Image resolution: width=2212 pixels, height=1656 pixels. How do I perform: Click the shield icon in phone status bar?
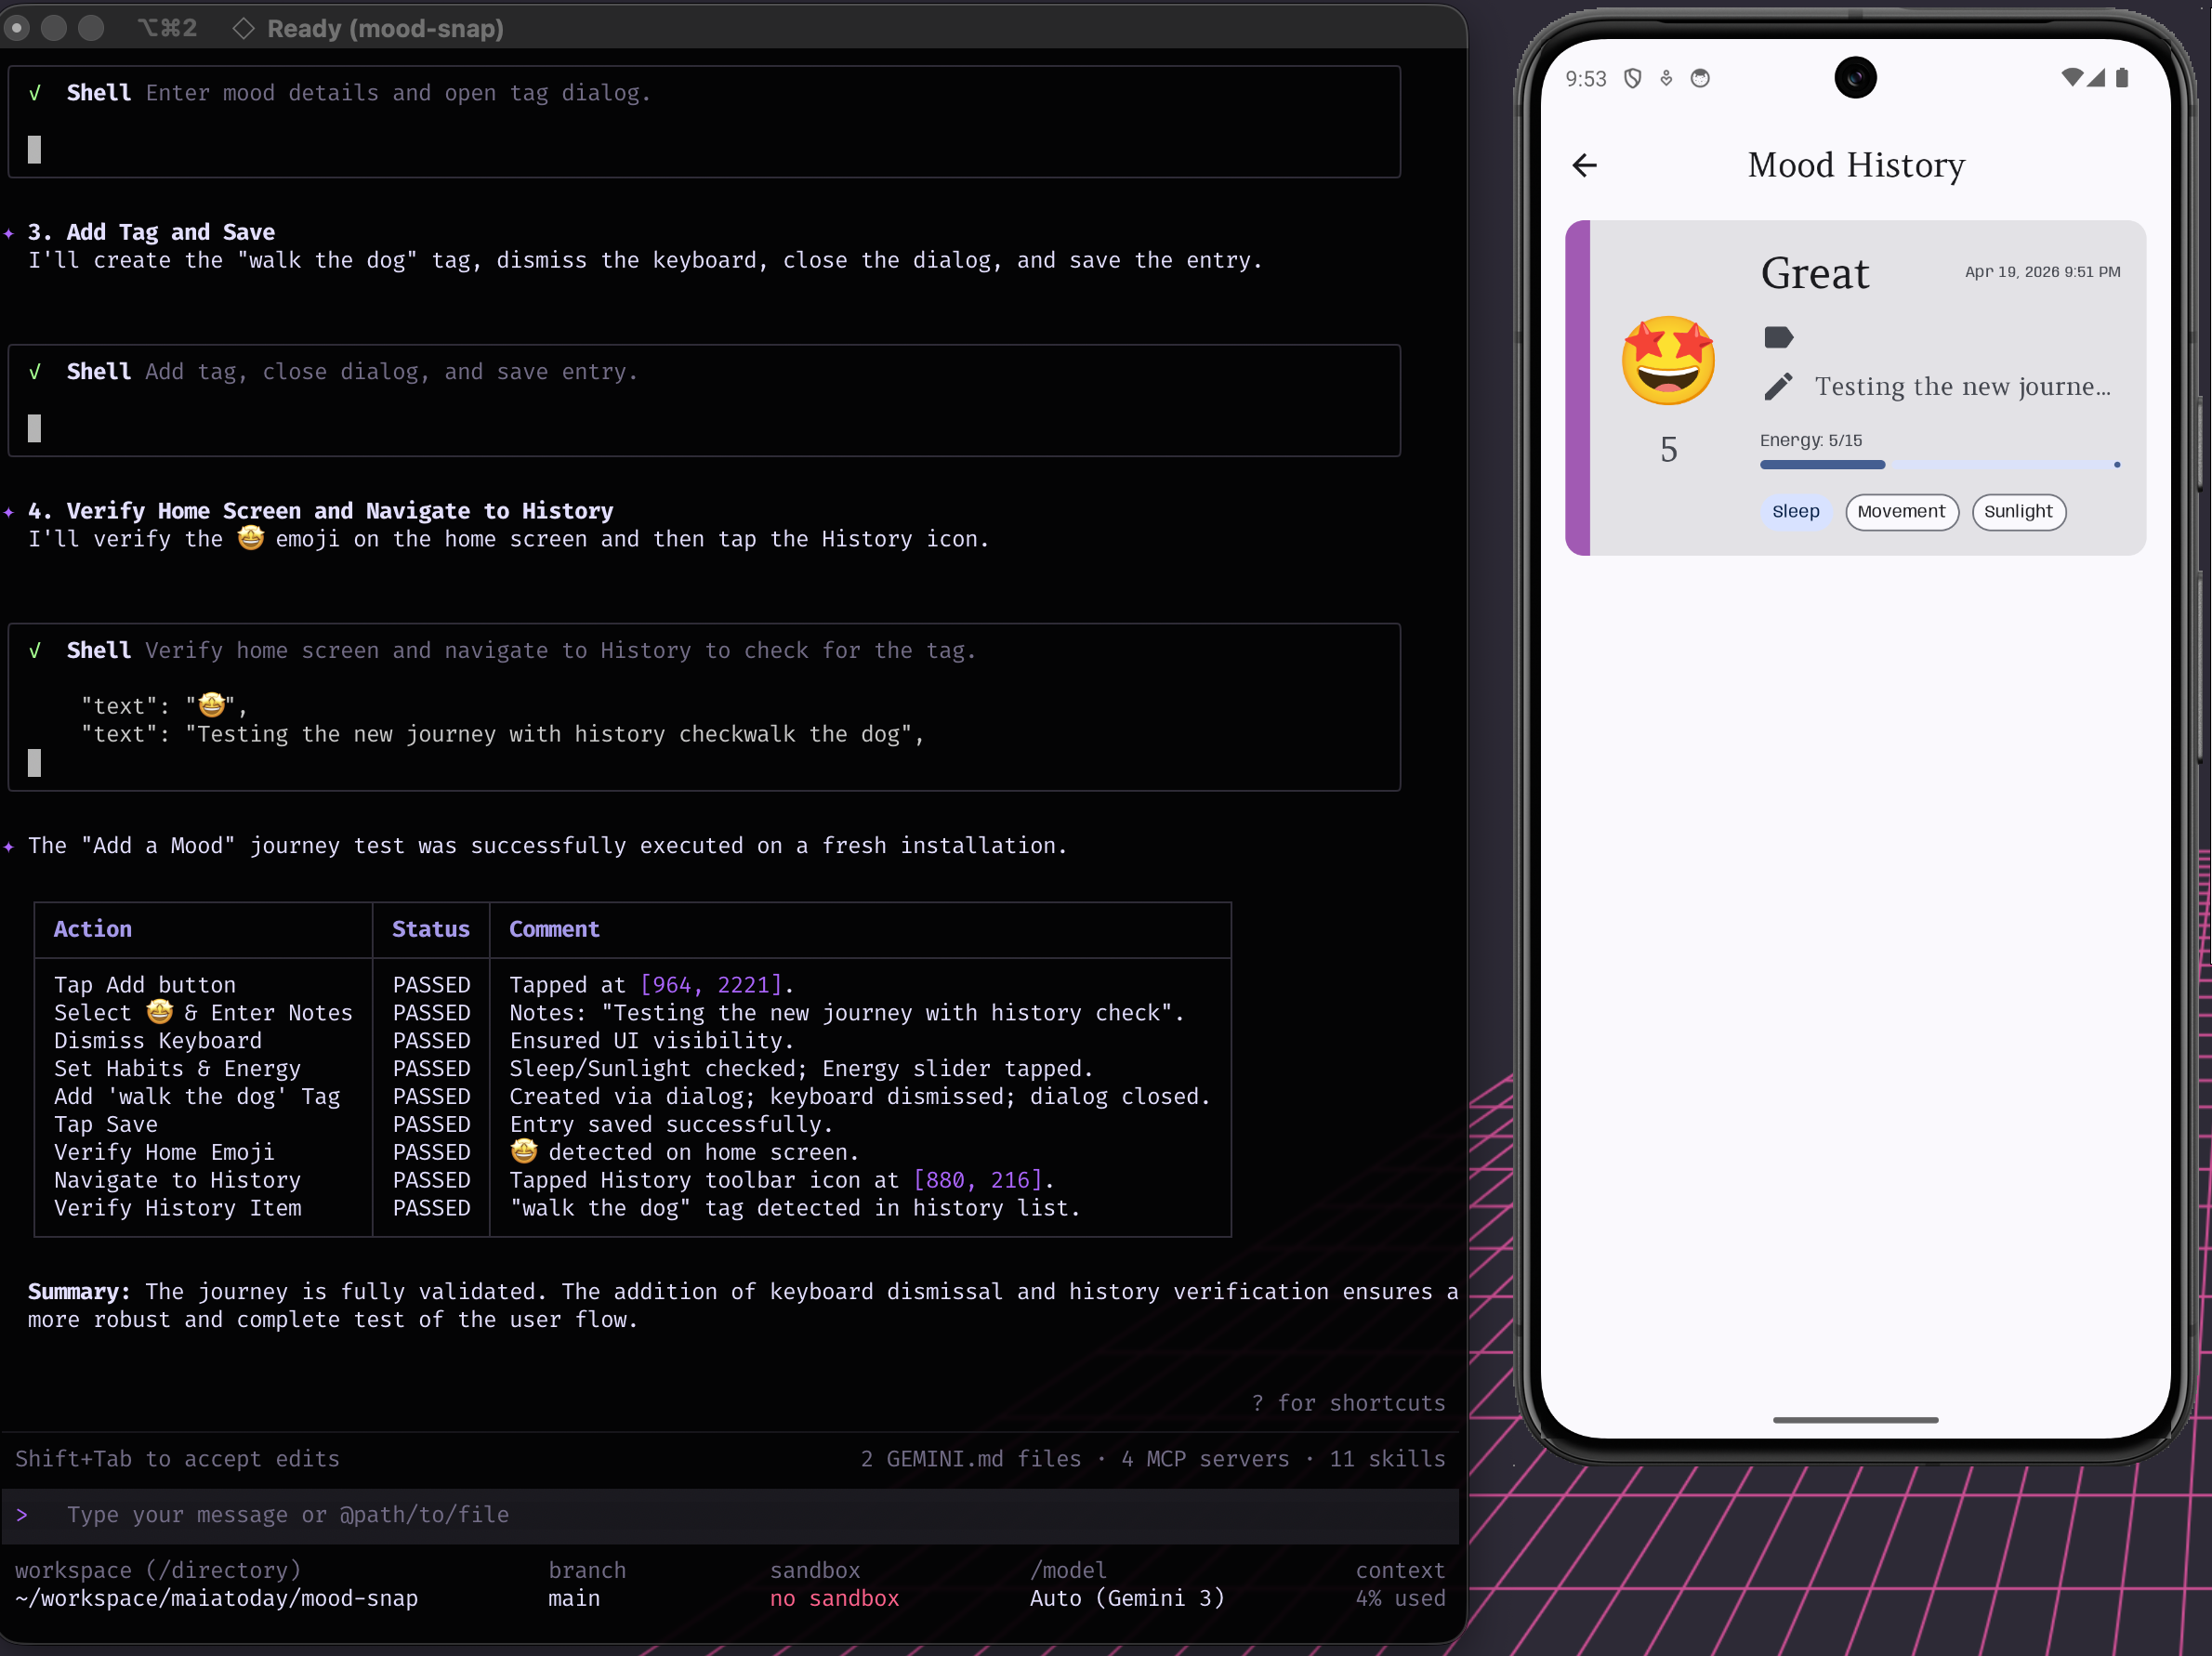click(1632, 78)
